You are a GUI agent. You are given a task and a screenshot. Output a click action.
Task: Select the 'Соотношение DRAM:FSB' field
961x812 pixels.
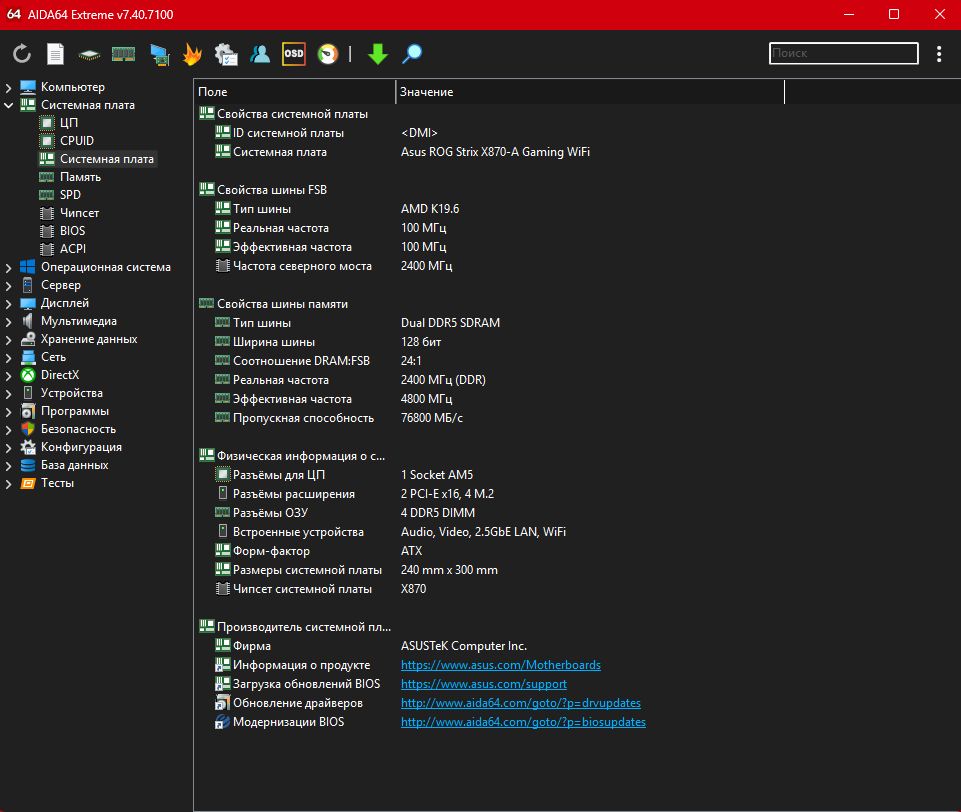pyautogui.click(x=301, y=361)
